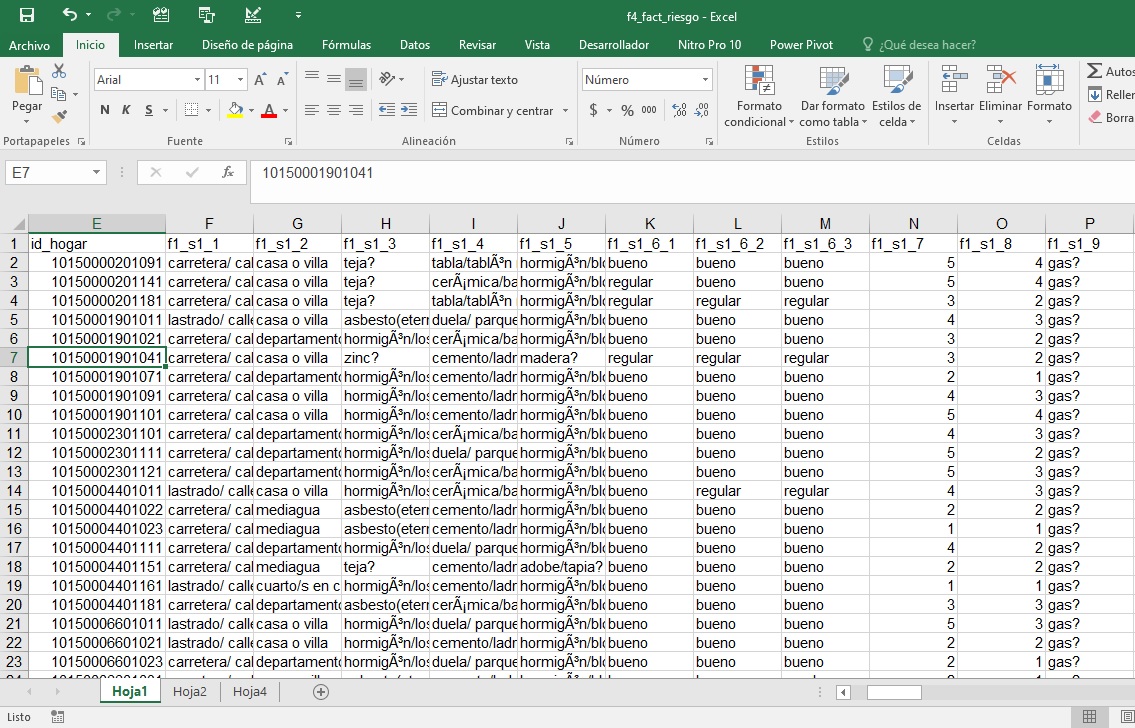
Task: Change the text orientation
Action: click(x=387, y=79)
